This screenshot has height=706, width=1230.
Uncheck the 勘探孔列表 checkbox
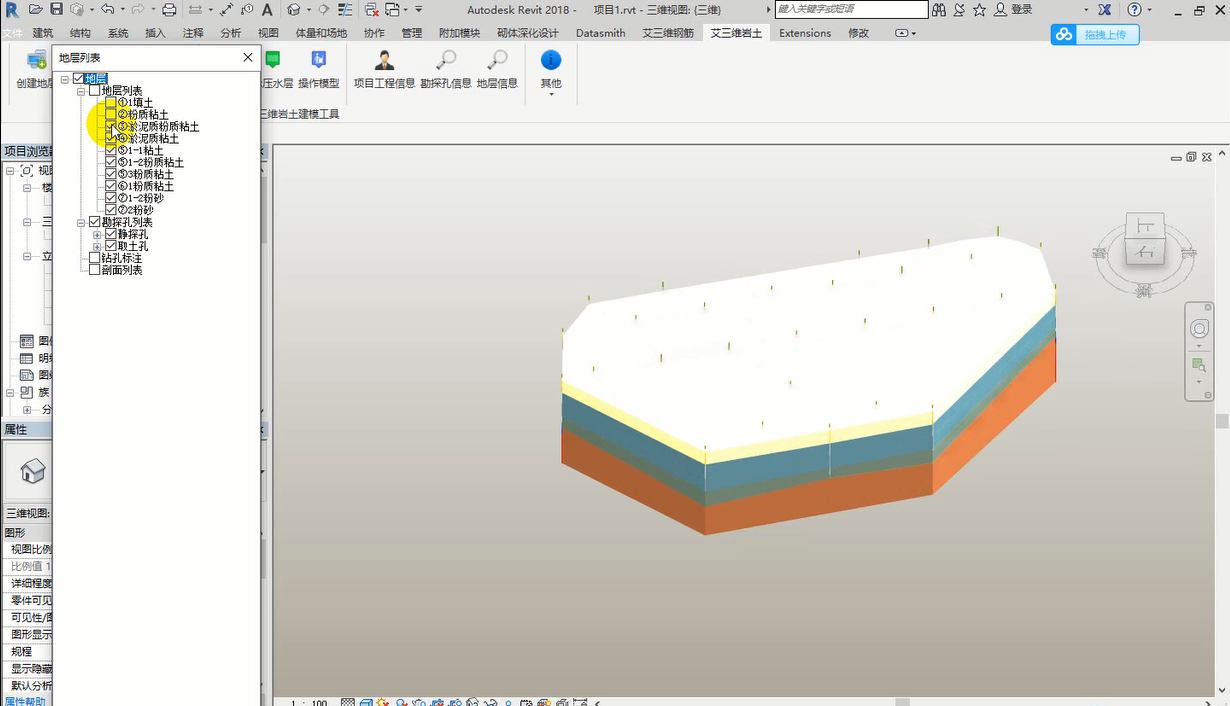point(95,222)
